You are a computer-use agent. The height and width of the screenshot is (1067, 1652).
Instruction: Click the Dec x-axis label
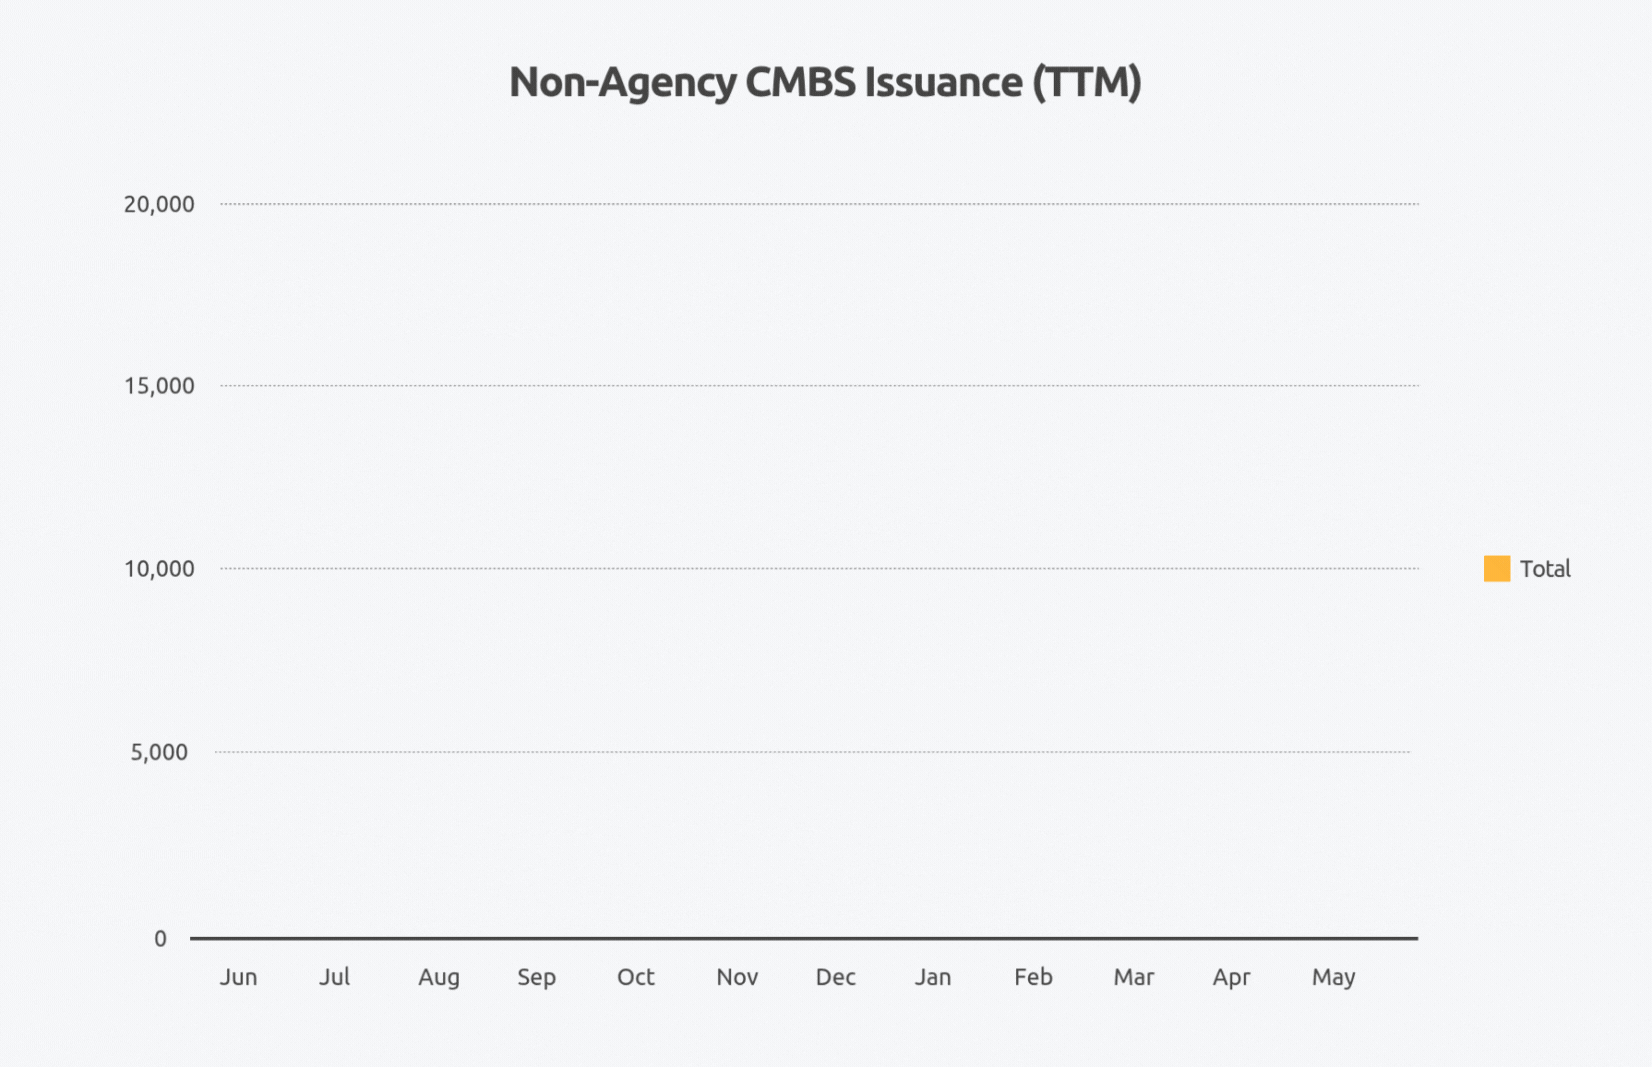point(836,977)
